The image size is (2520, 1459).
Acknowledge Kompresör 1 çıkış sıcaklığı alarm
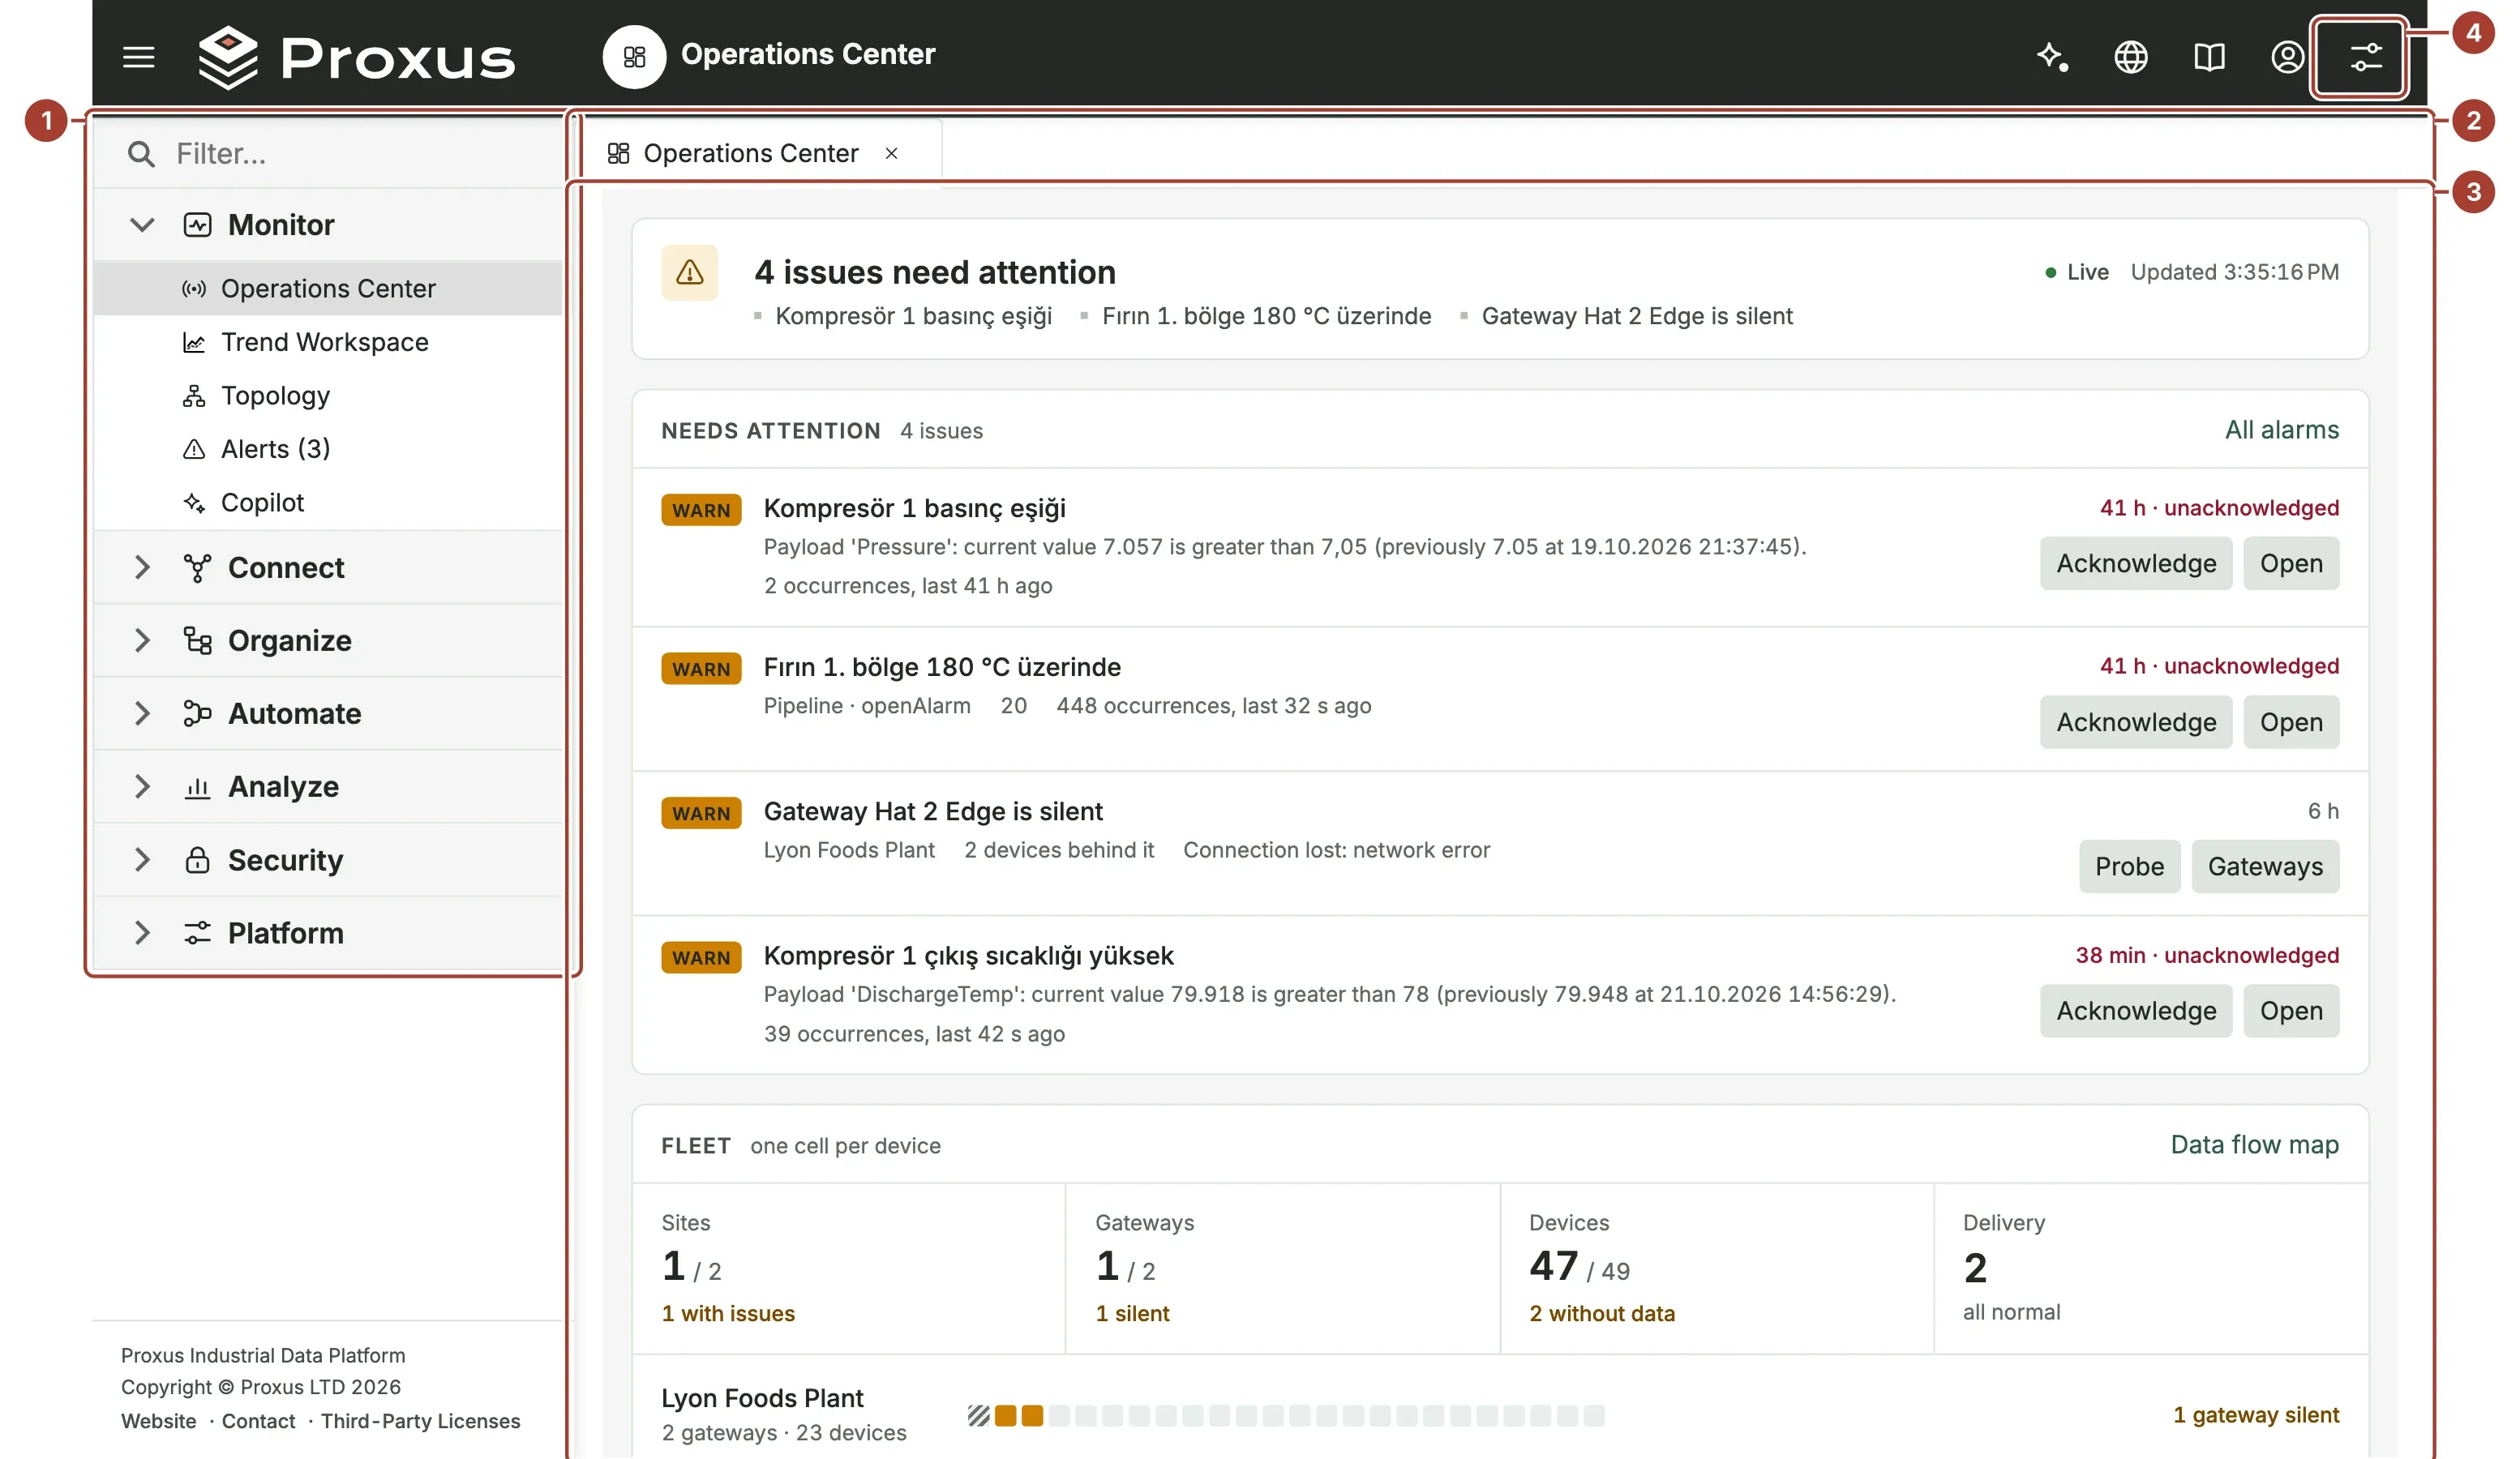point(2135,1011)
